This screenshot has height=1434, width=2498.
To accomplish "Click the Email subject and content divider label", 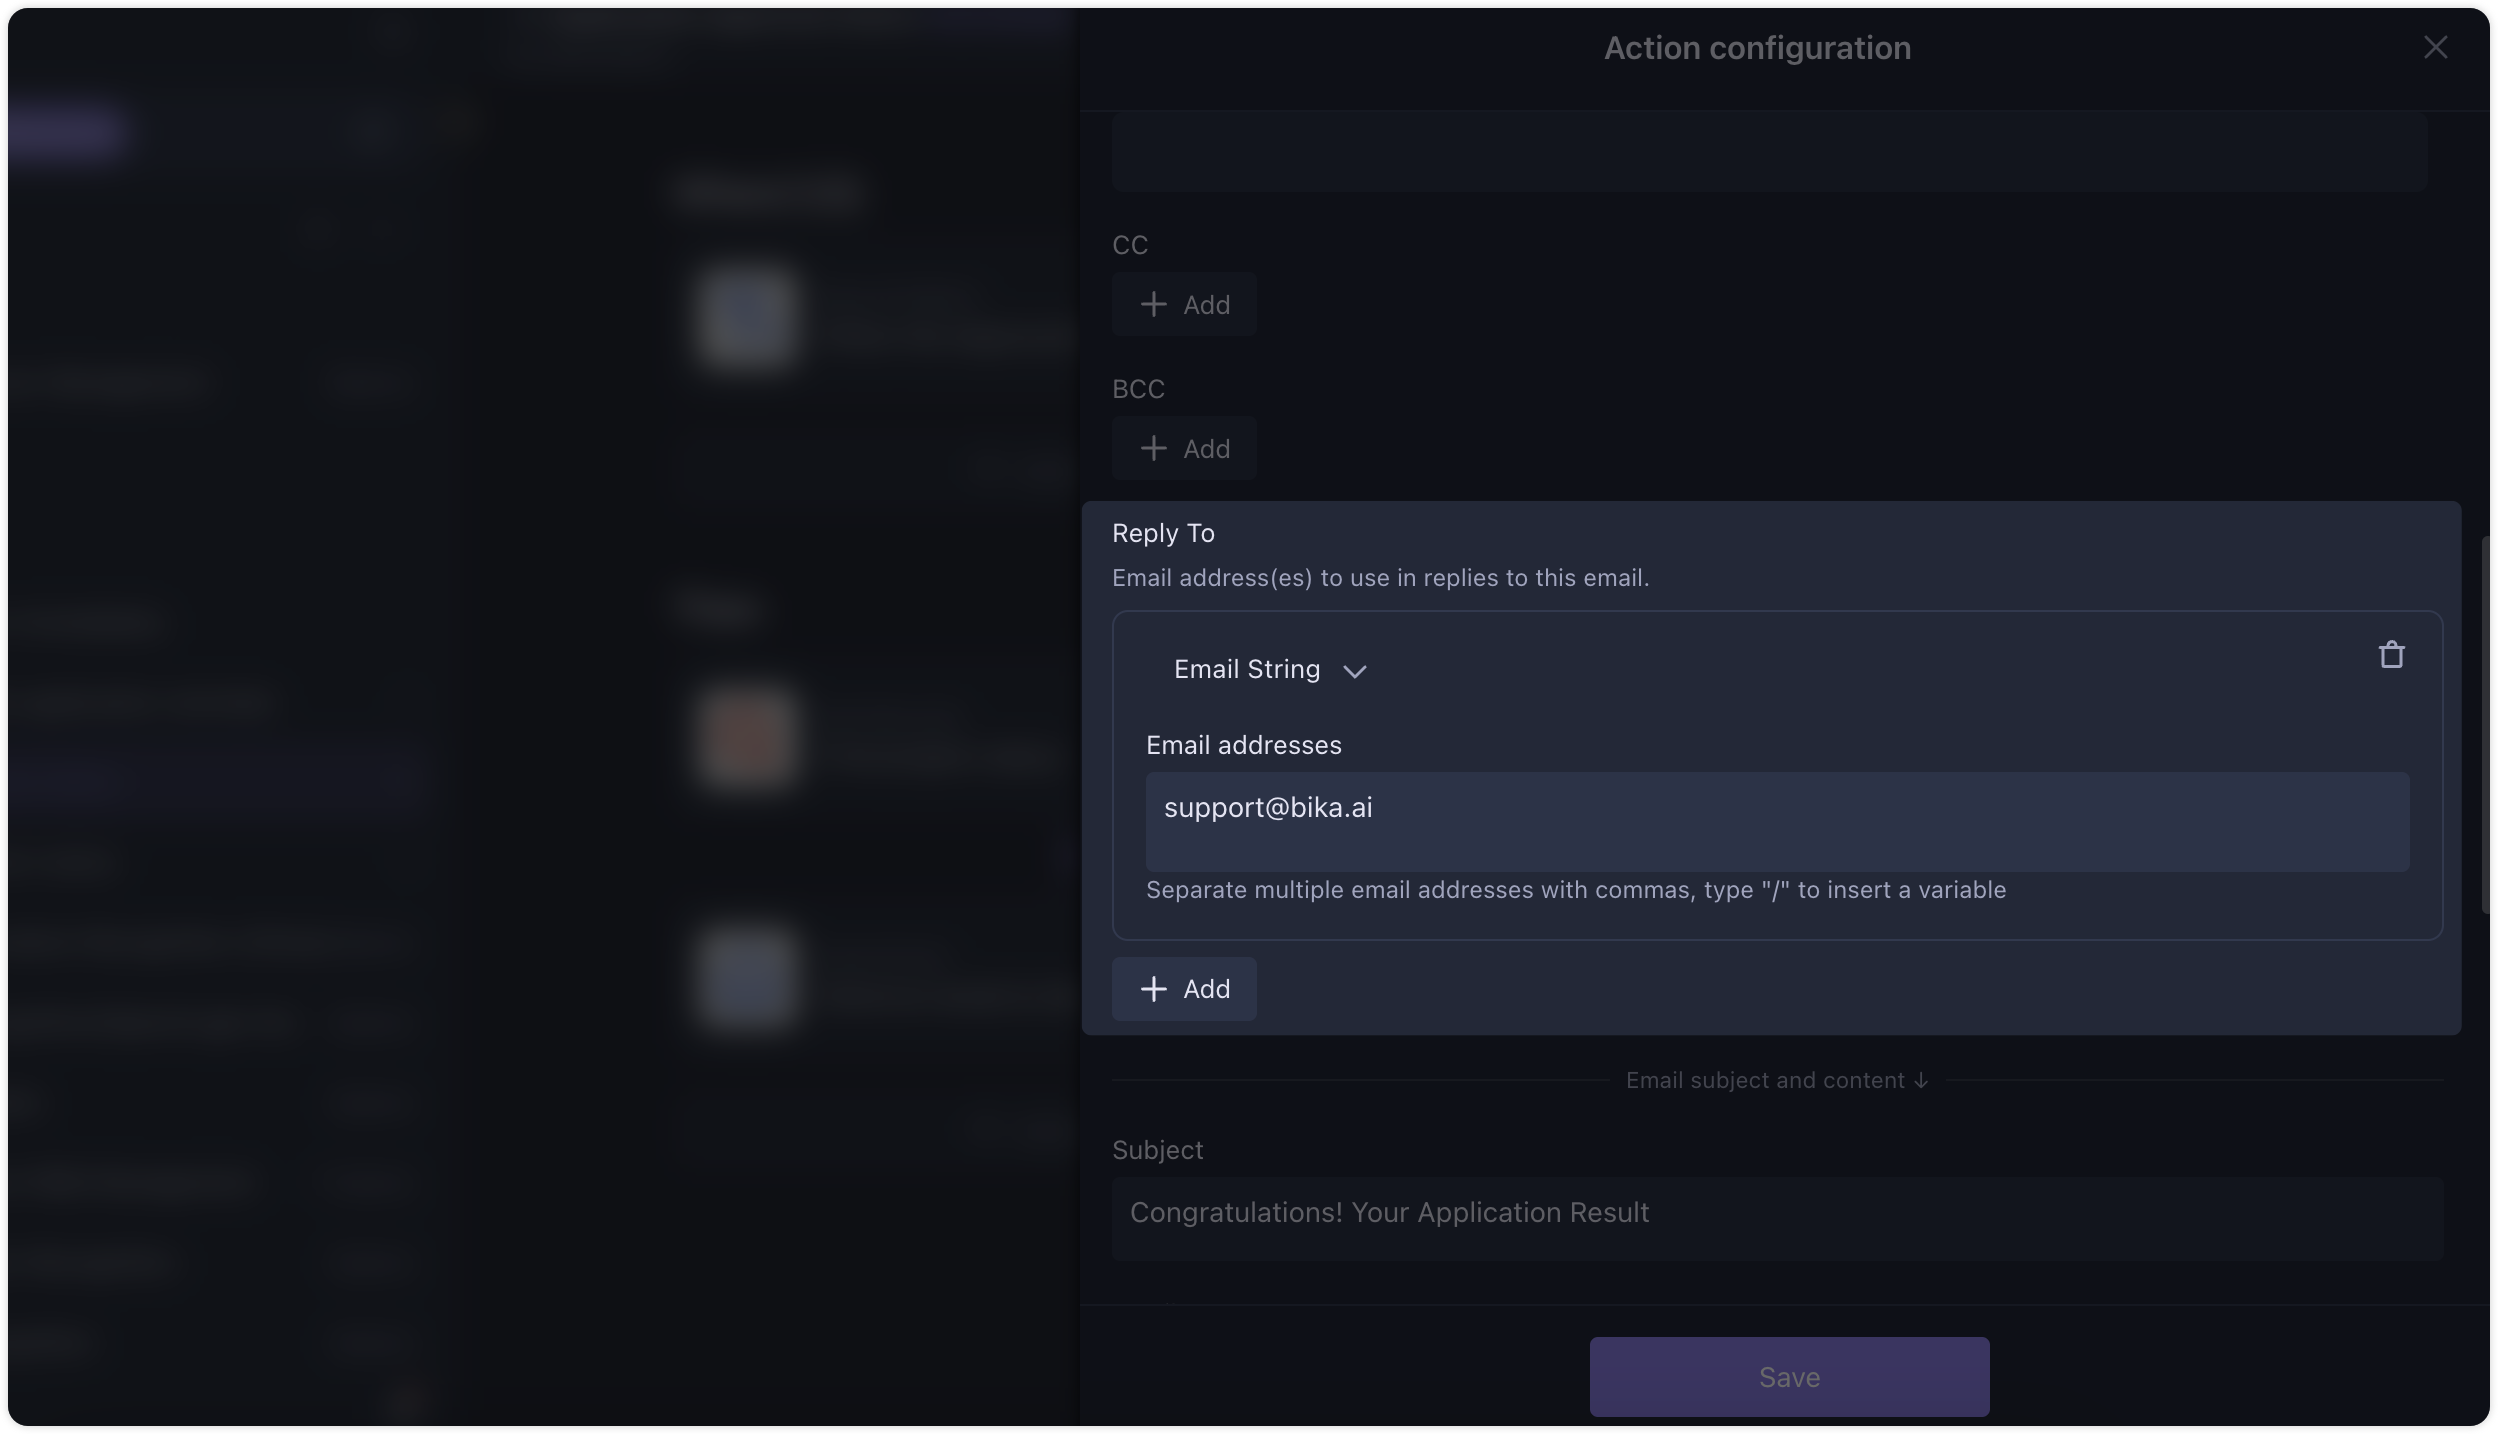I will pos(1765,1080).
